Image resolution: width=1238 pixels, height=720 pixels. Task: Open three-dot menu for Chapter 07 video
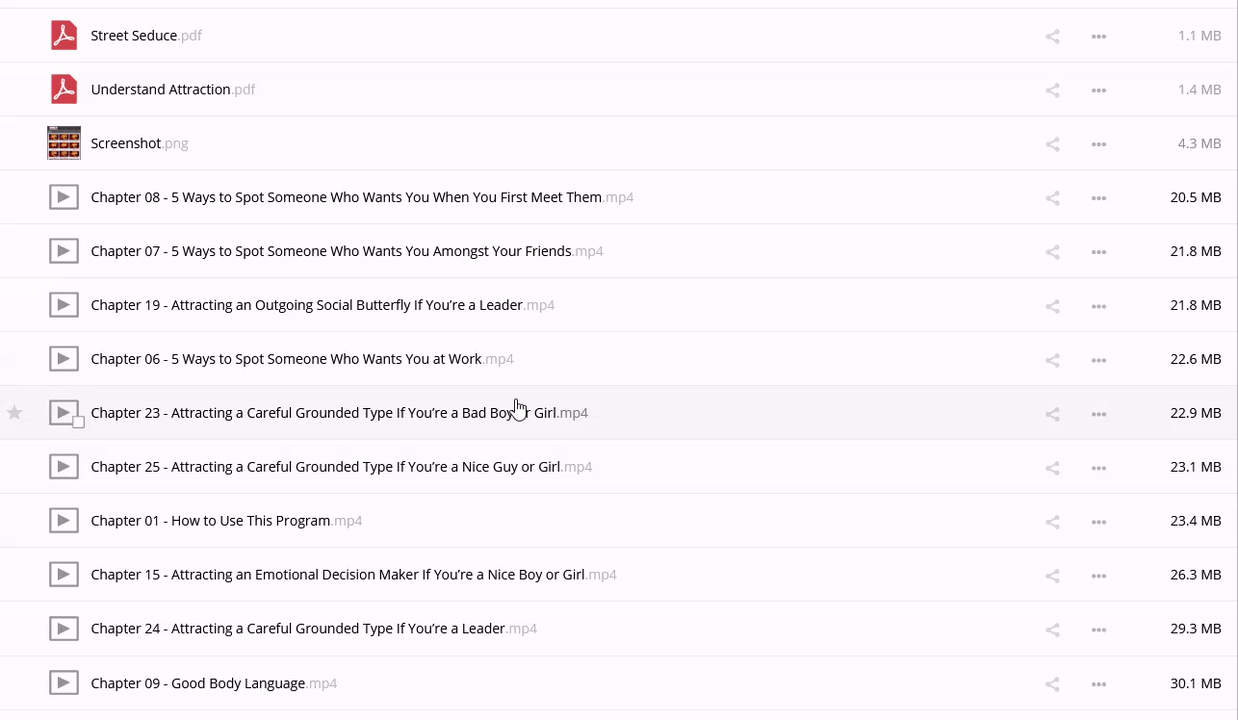pos(1098,252)
